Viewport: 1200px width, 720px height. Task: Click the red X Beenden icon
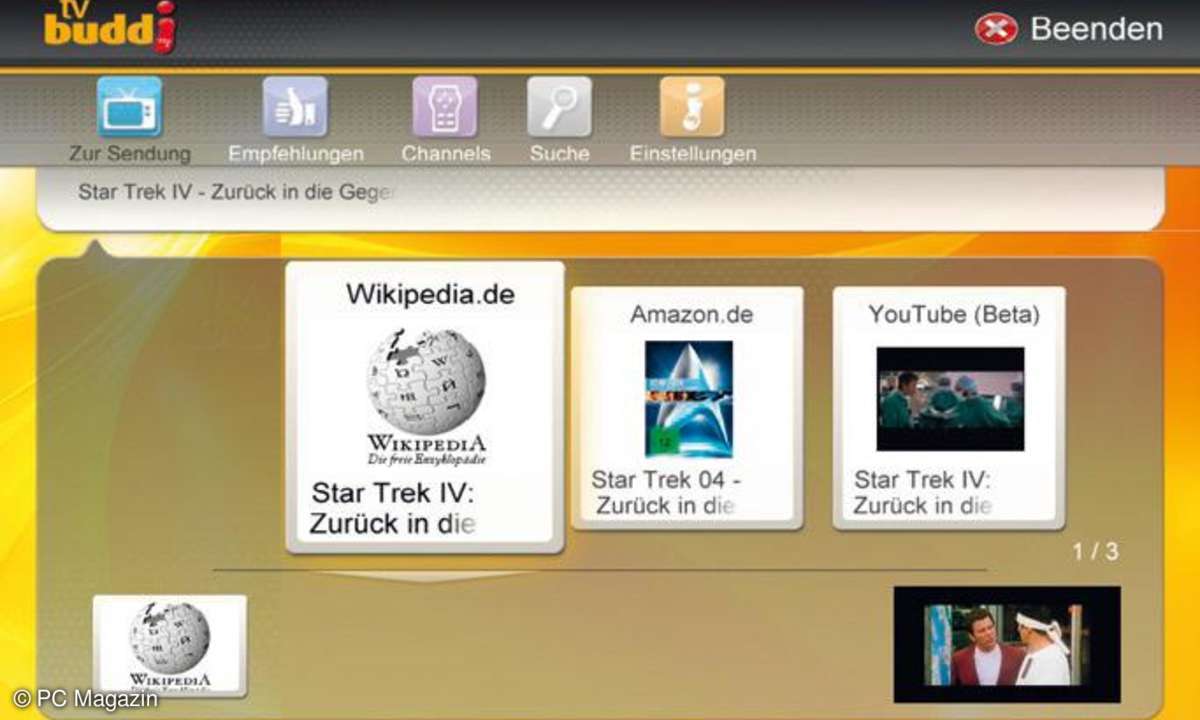point(996,29)
